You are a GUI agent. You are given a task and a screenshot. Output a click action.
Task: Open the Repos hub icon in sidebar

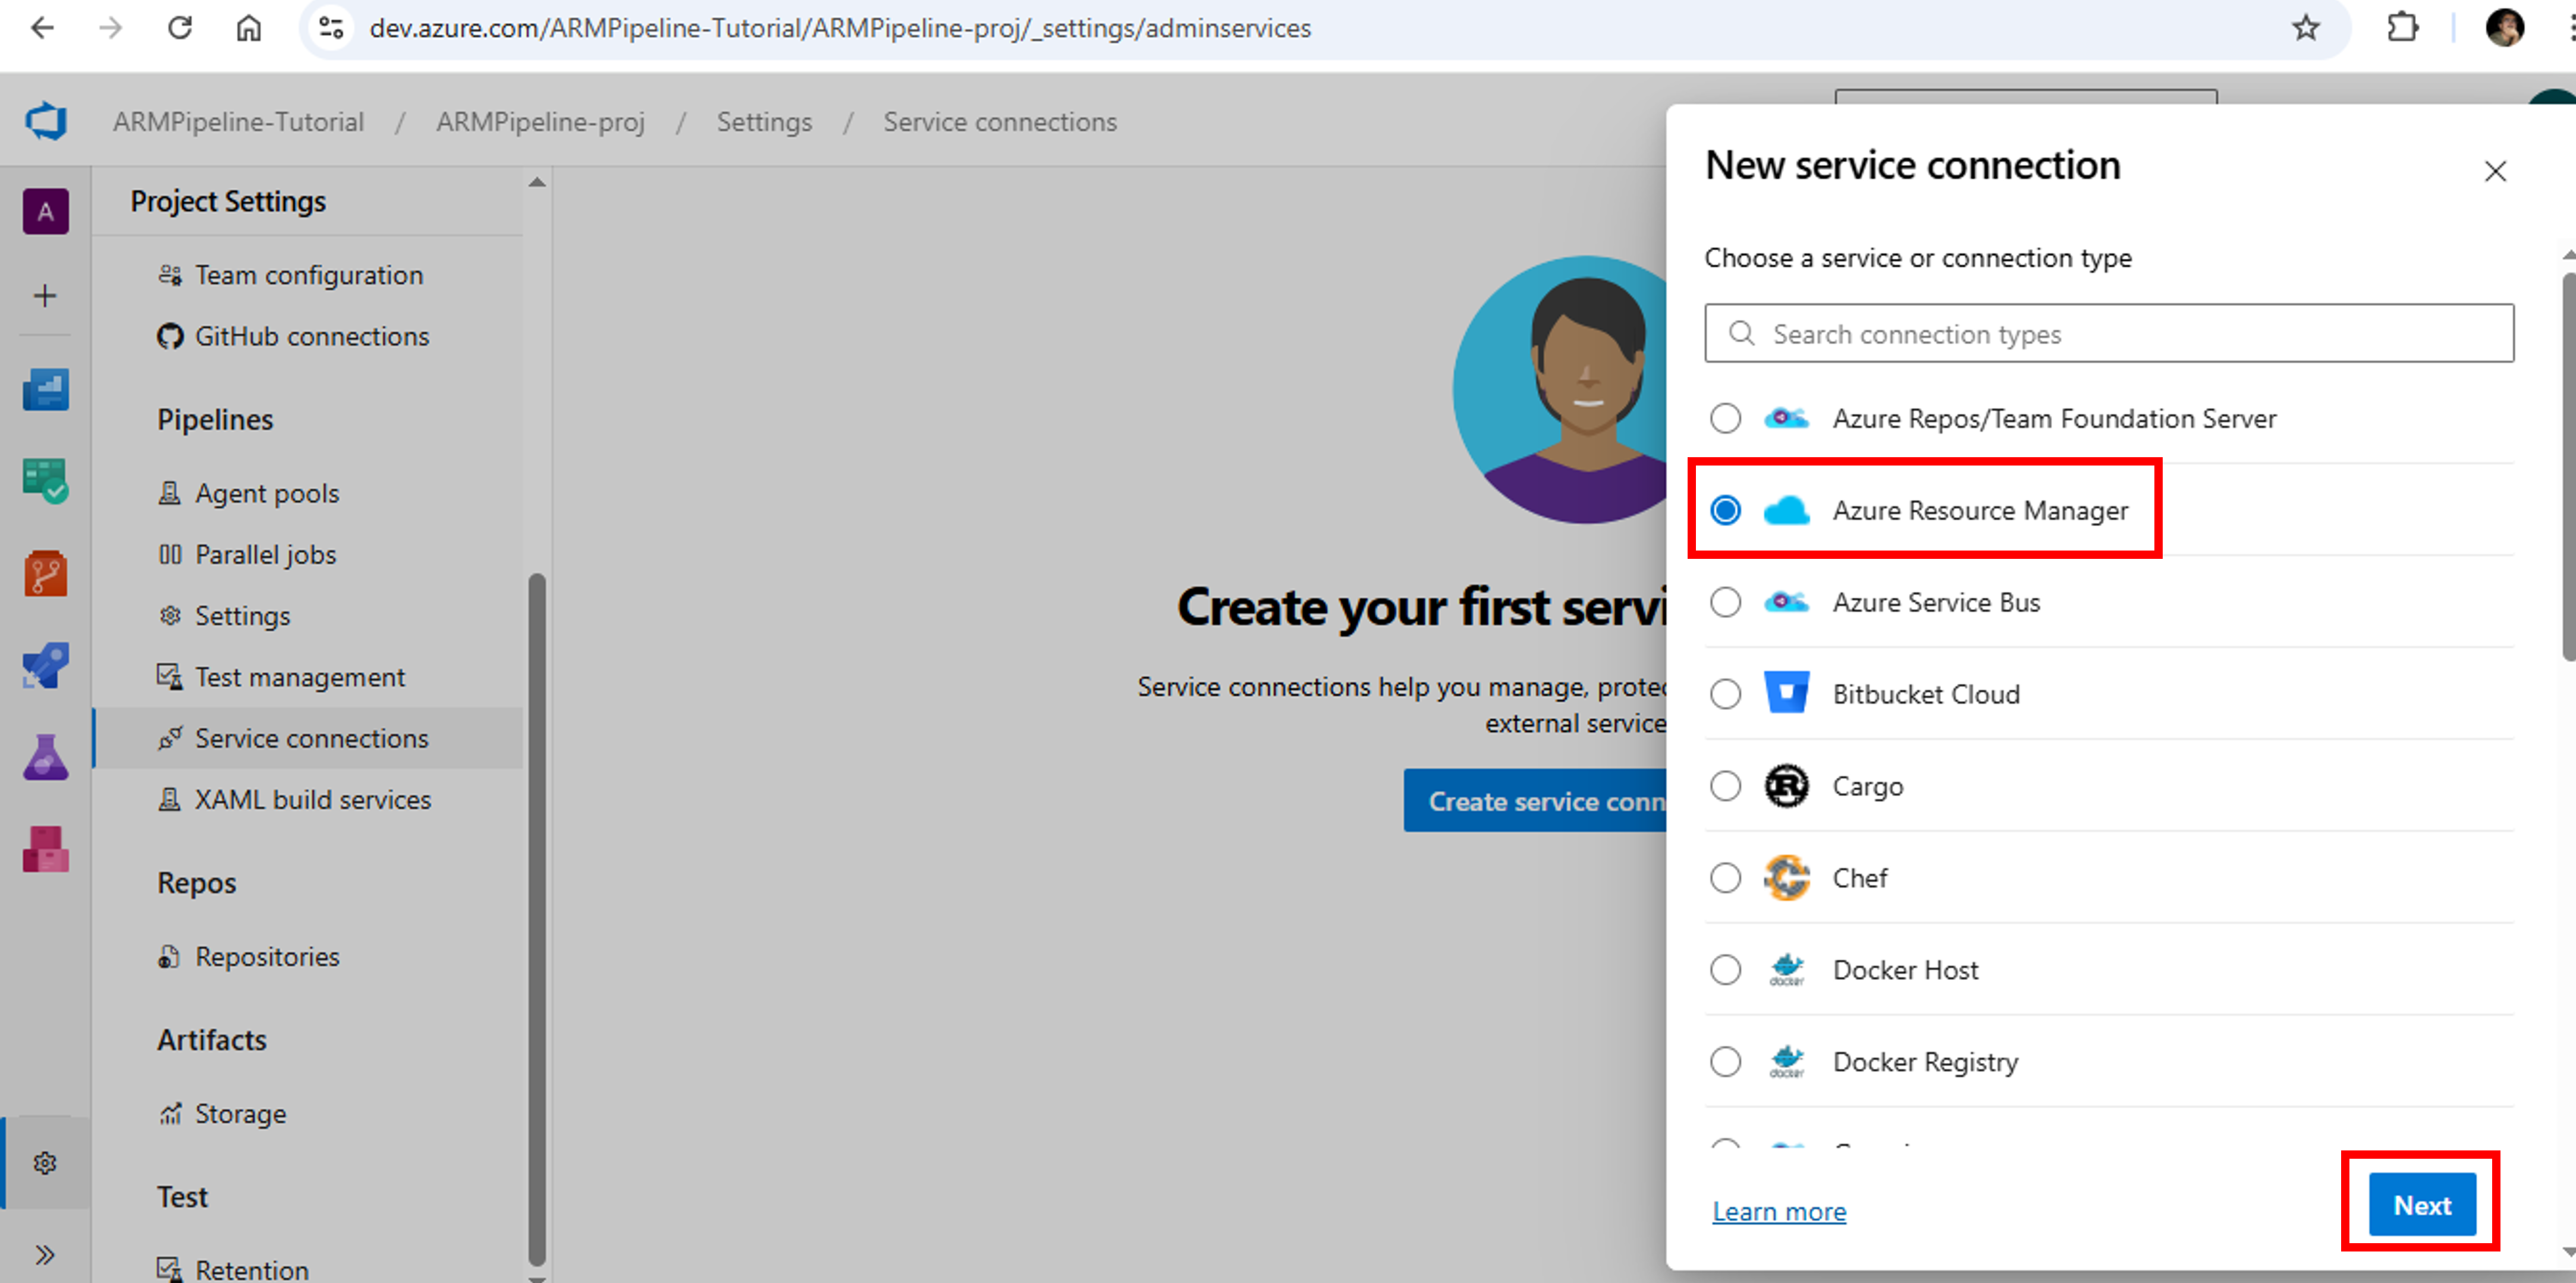click(x=45, y=573)
